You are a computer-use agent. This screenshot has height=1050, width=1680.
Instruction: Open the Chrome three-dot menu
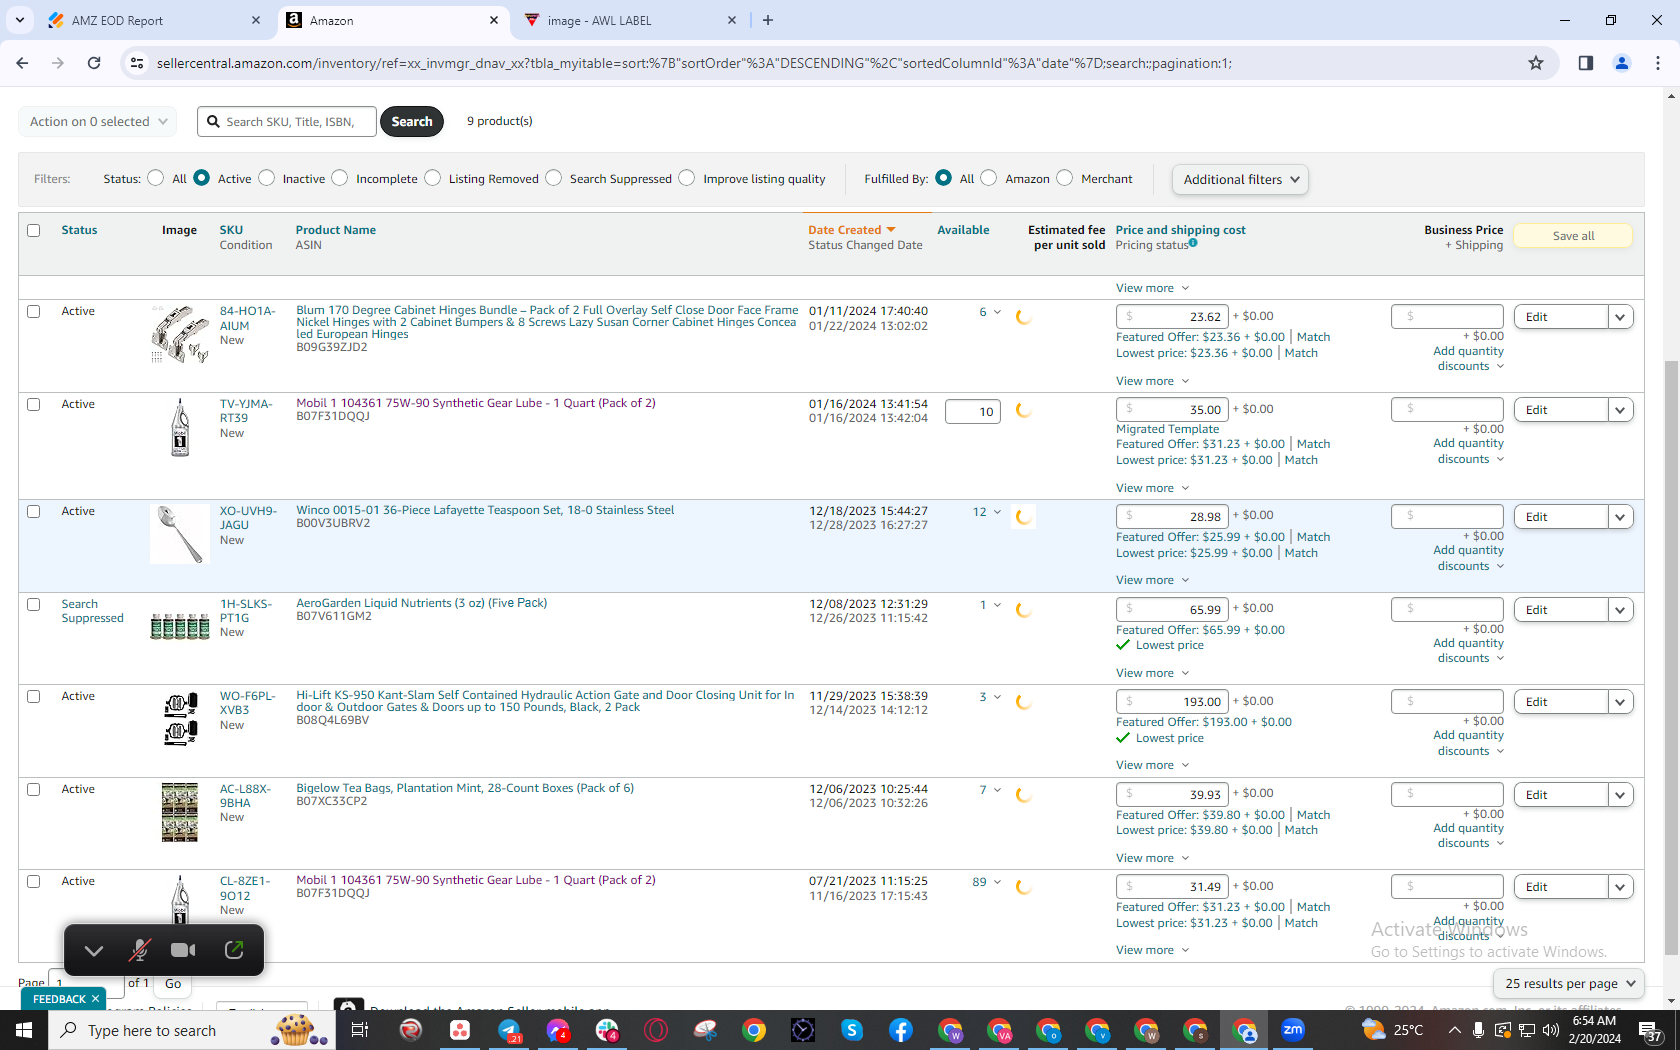[x=1658, y=63]
